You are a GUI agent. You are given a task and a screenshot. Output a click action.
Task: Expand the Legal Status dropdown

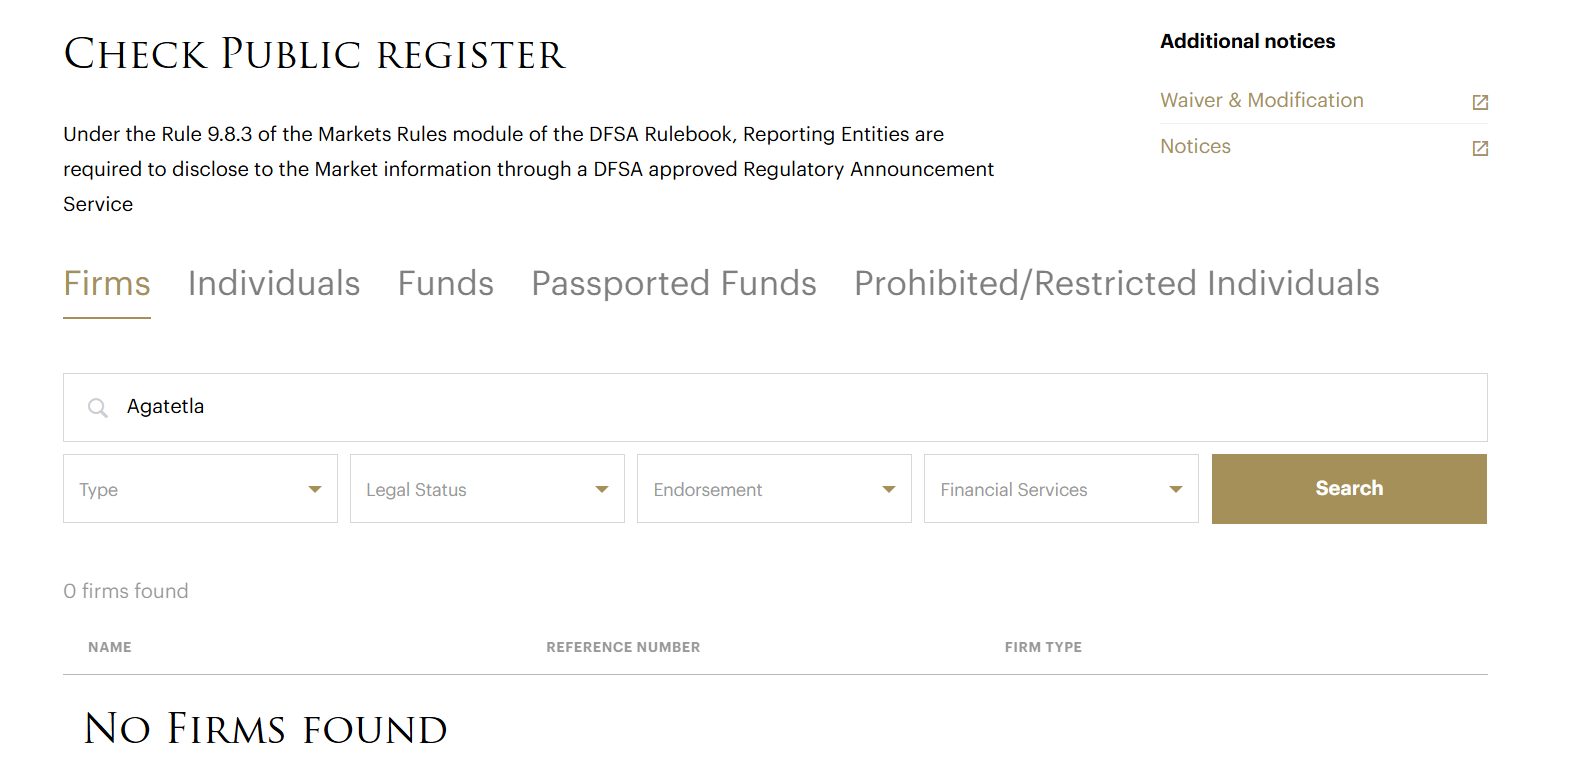(487, 489)
